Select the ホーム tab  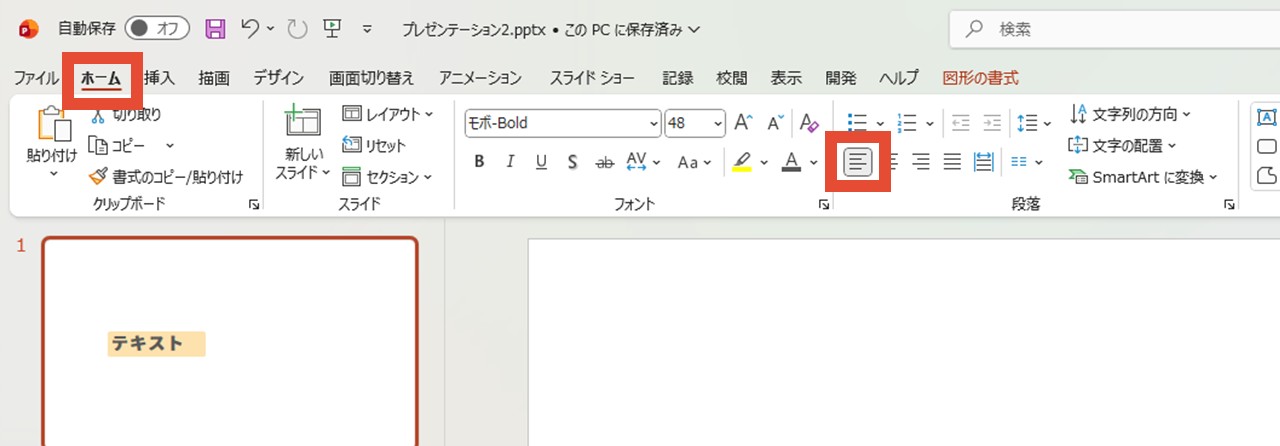click(x=101, y=78)
